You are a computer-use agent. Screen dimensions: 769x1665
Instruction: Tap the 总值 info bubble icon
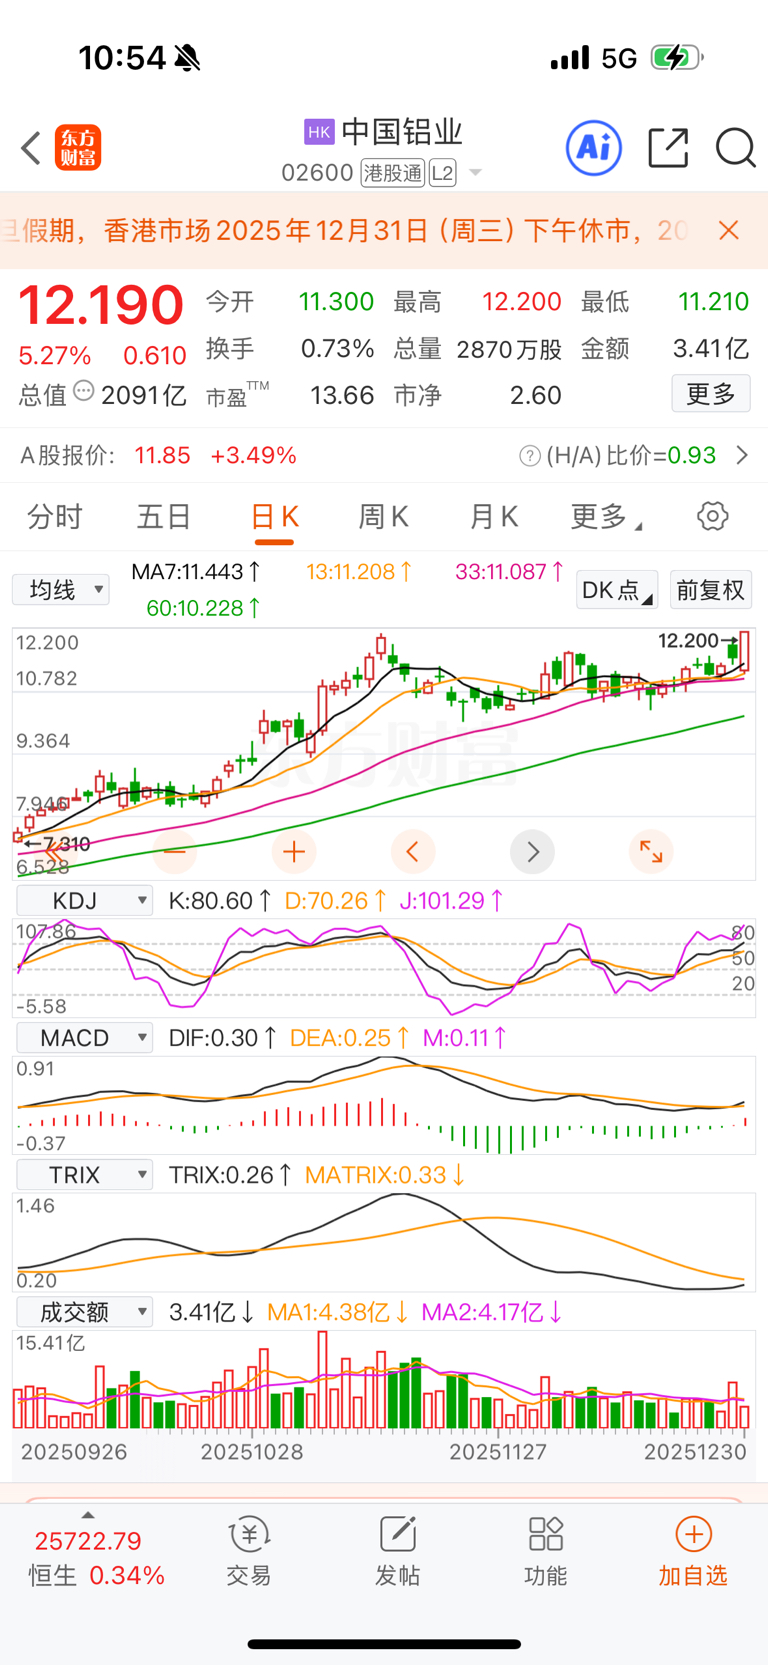(x=84, y=392)
